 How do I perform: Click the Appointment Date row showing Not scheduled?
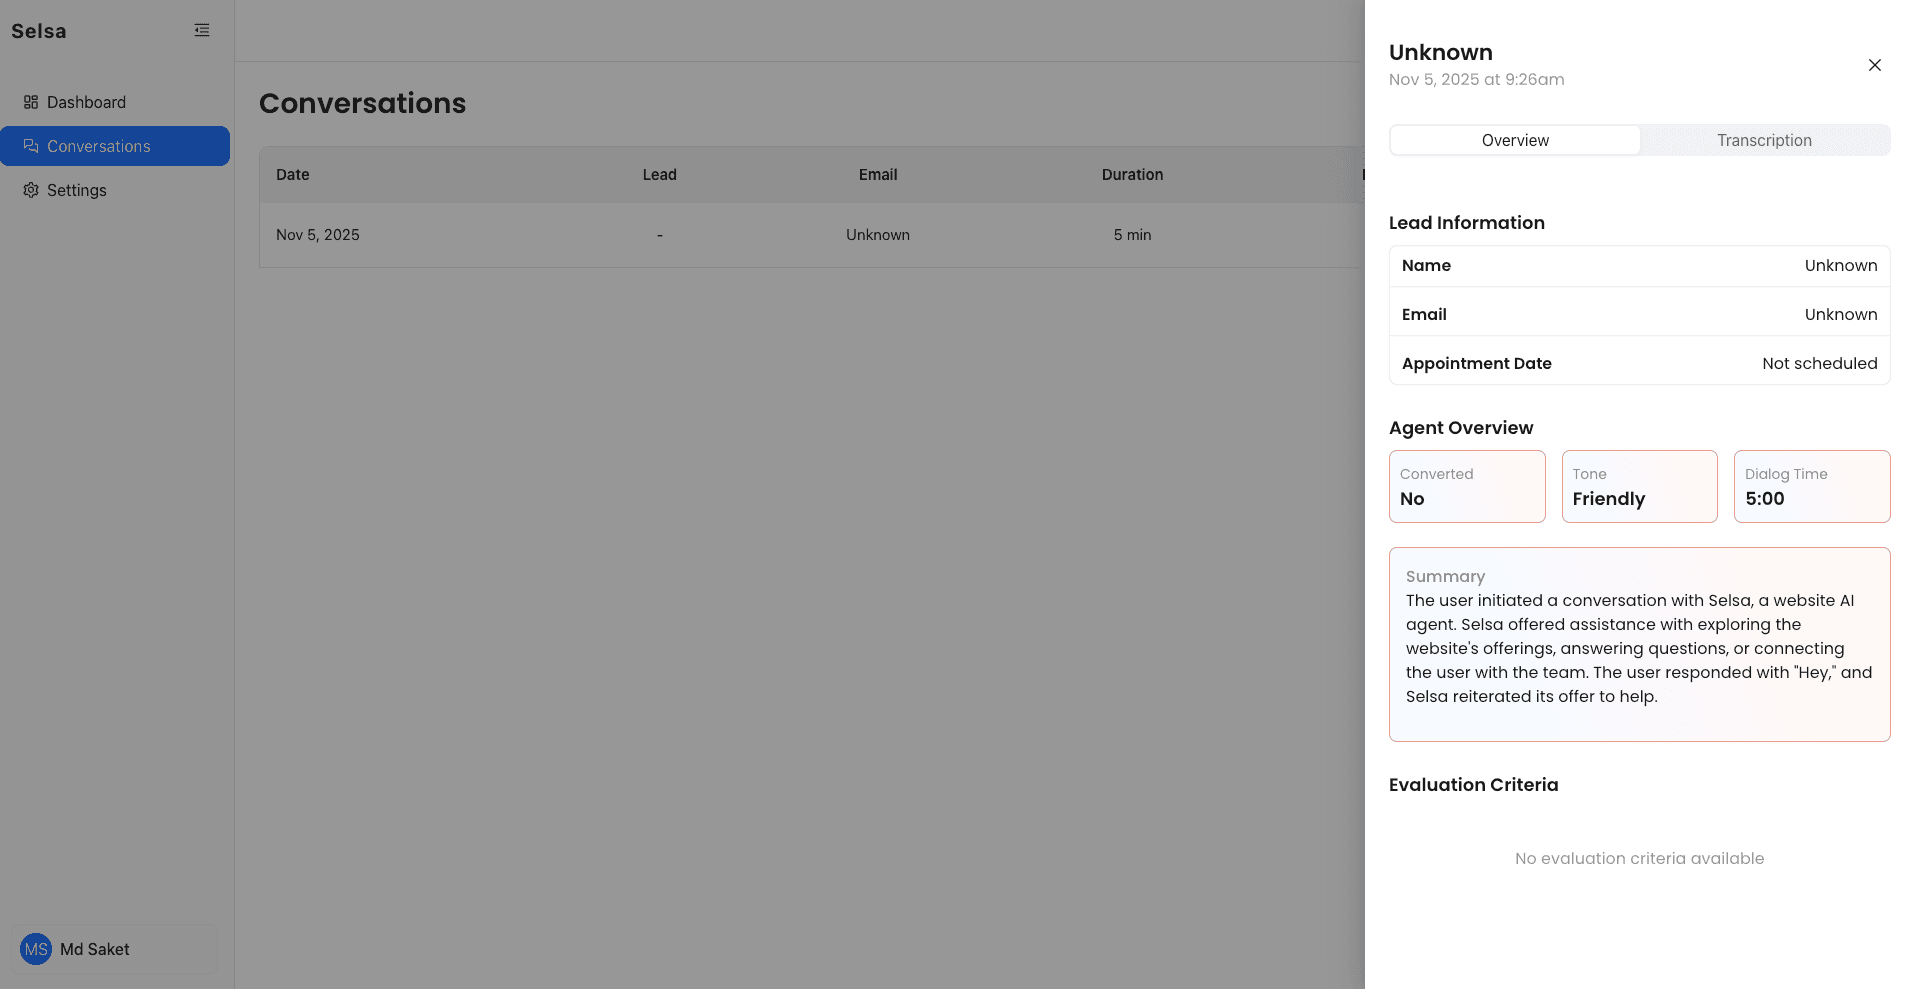click(x=1639, y=362)
